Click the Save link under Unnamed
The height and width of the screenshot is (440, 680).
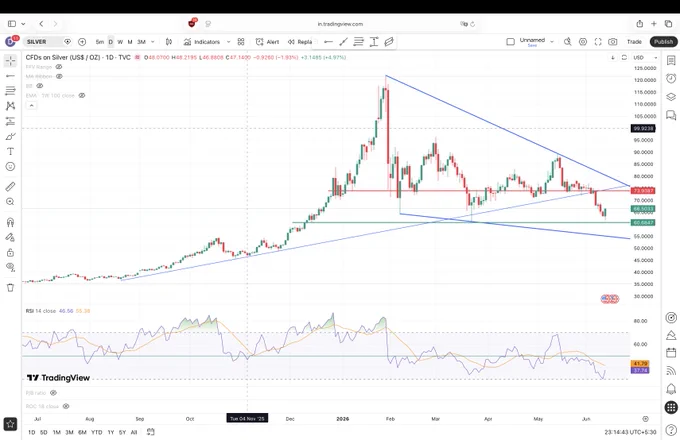point(532,46)
